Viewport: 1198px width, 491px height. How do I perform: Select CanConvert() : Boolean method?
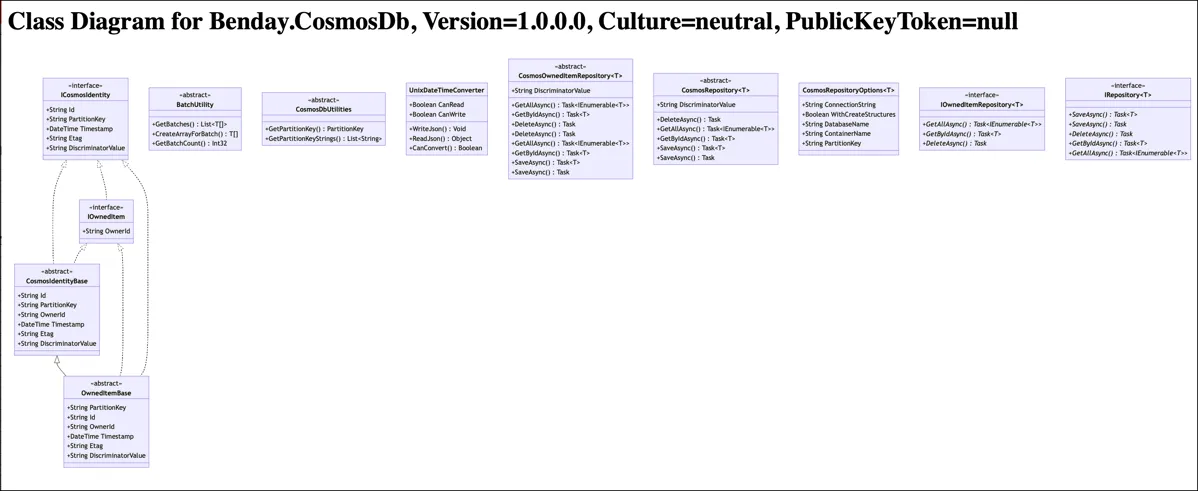tap(446, 148)
